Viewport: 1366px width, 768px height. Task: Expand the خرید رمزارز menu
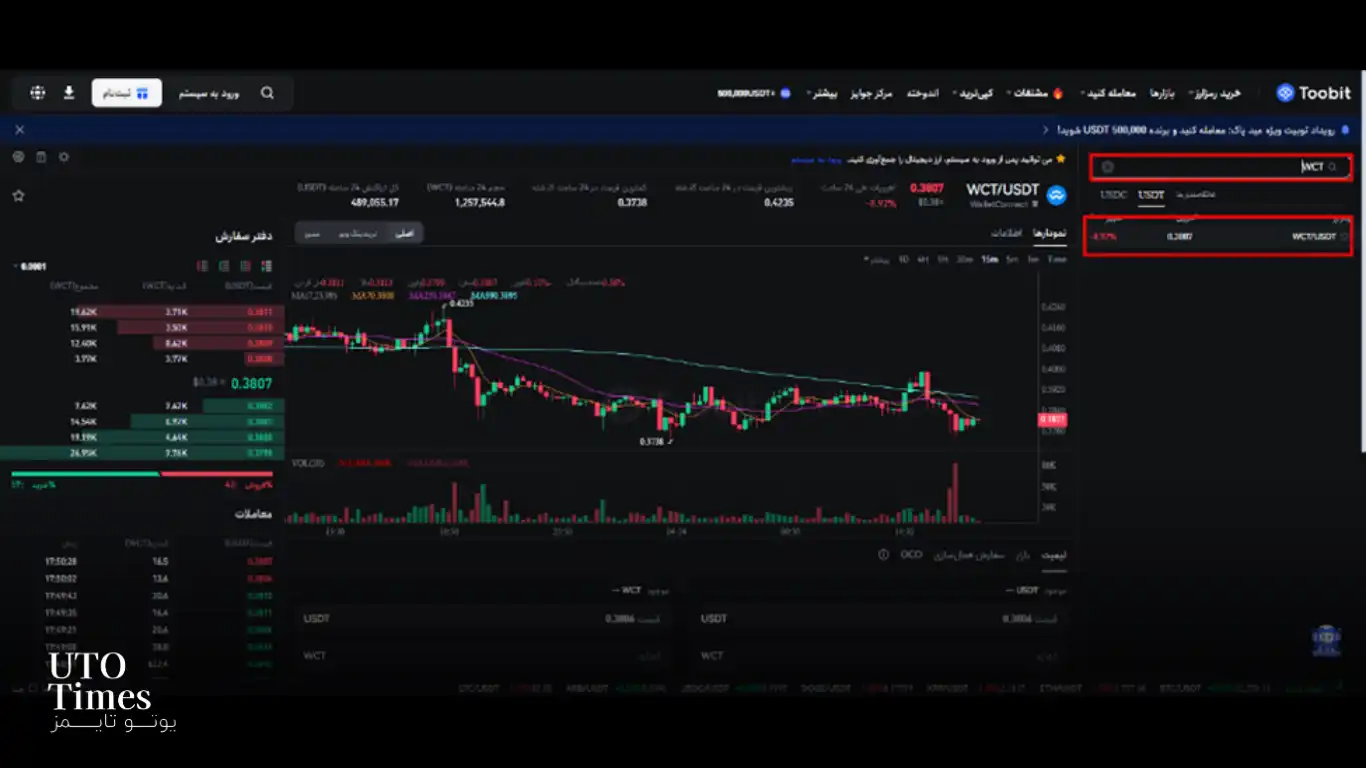(x=1214, y=93)
